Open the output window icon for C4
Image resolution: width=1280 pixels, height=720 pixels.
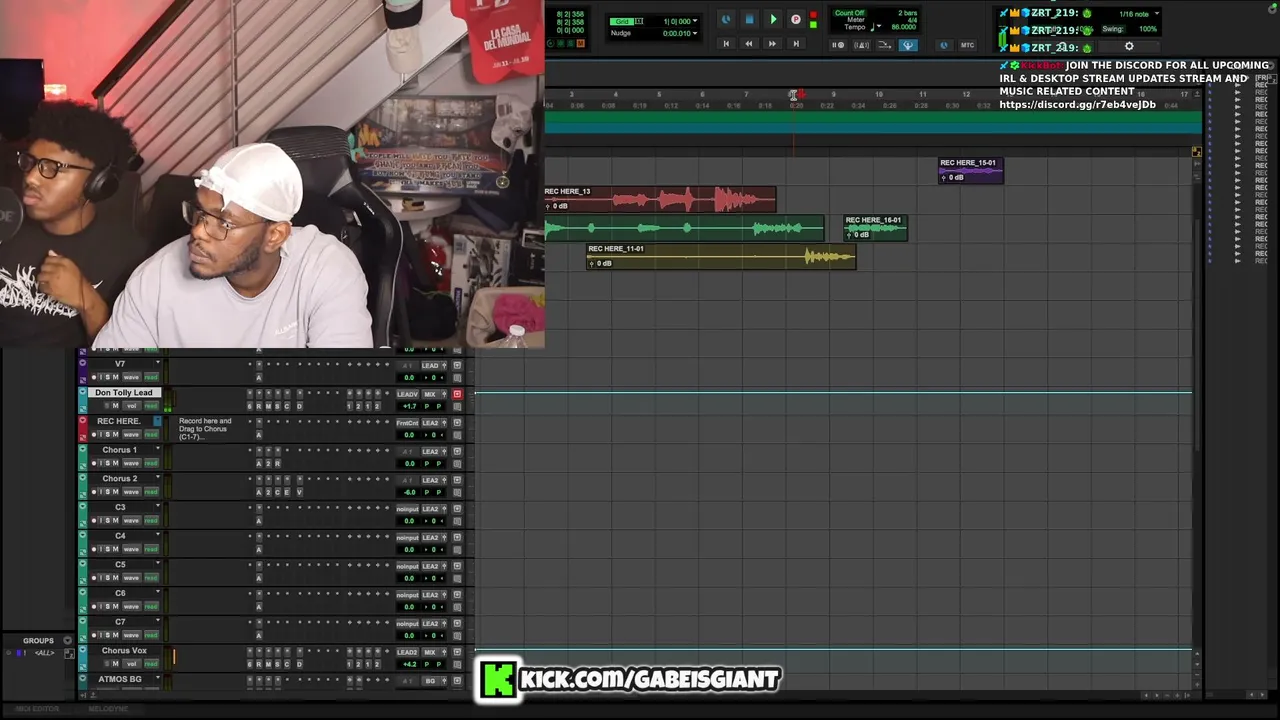[457, 538]
